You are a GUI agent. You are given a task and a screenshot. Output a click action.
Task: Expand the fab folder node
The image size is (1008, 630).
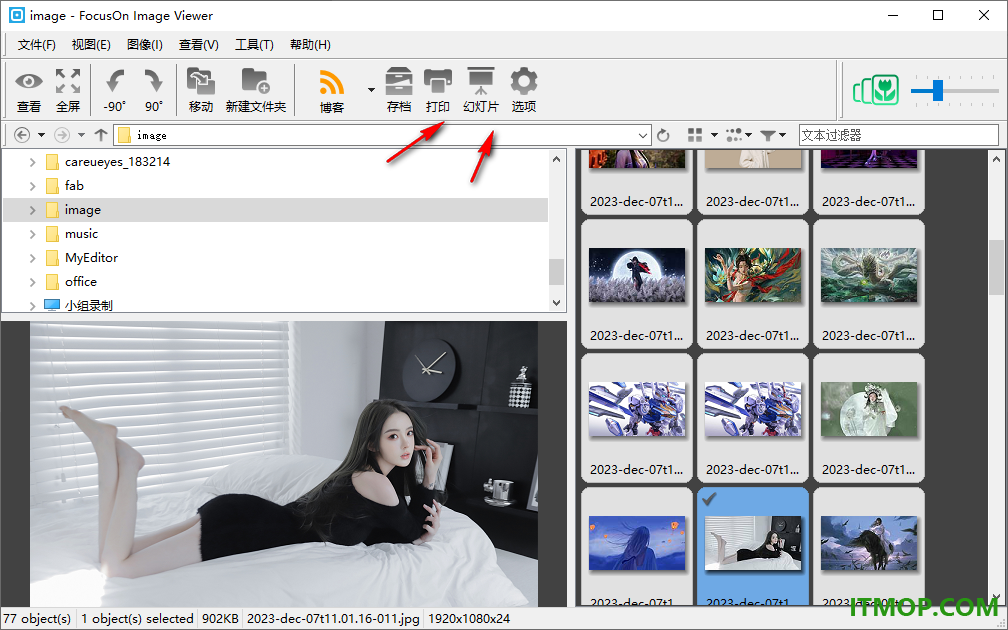click(32, 186)
